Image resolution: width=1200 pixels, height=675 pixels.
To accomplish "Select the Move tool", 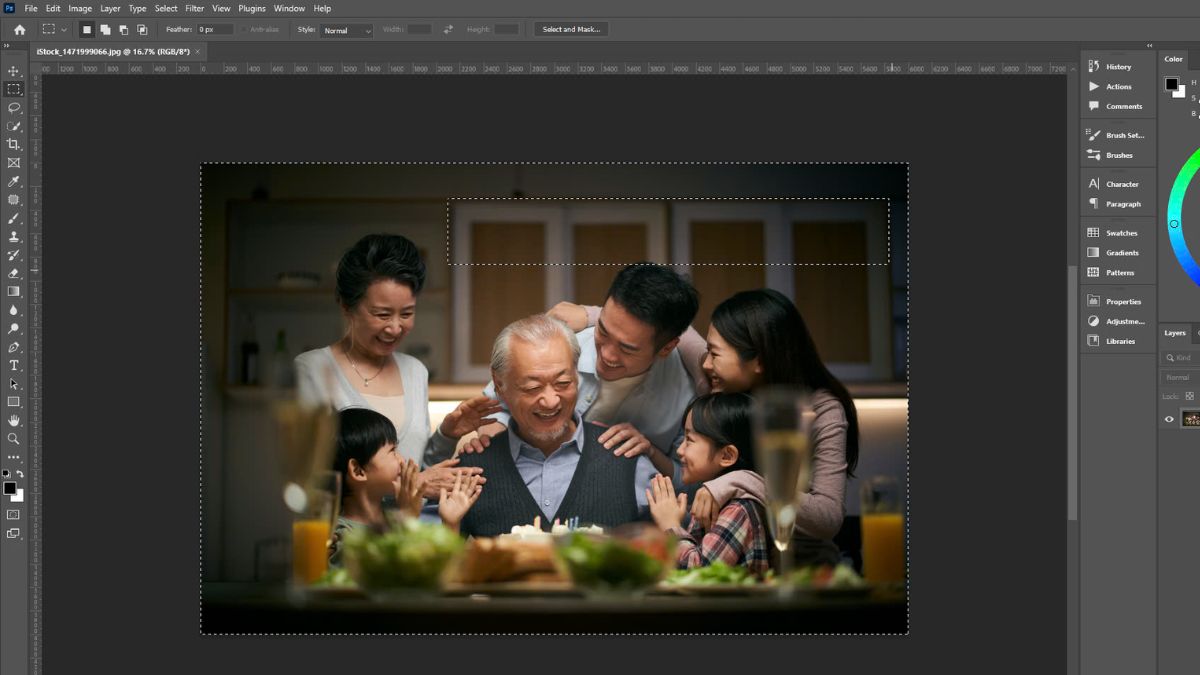I will (13, 71).
